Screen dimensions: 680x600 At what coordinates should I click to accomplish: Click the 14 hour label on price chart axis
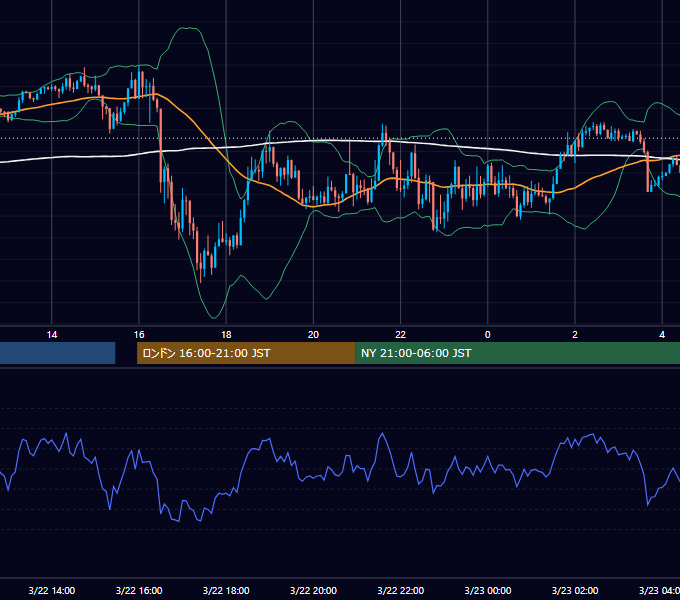[52, 335]
